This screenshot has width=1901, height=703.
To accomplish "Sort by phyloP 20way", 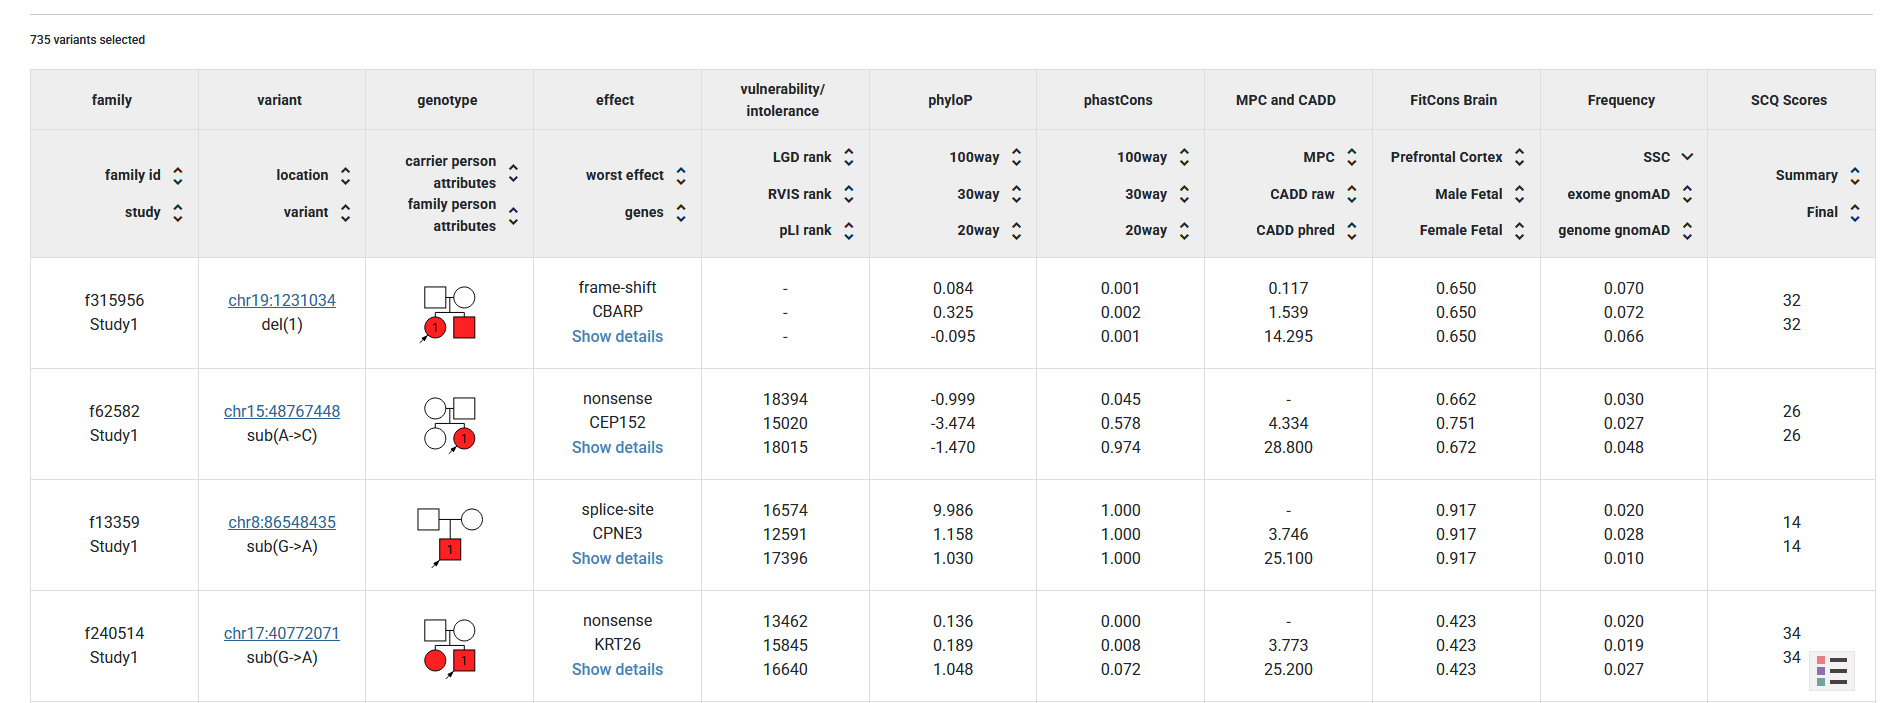I will click(x=1017, y=230).
